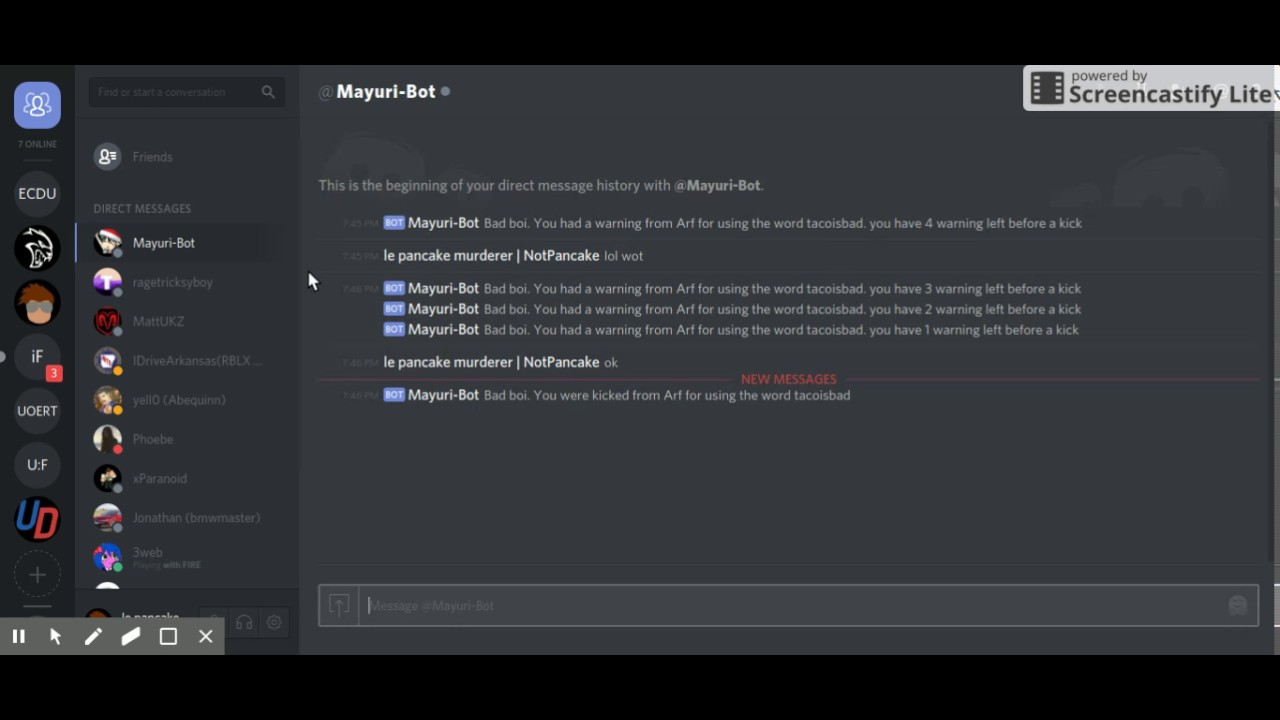The width and height of the screenshot is (1280, 720).
Task: Toggle deafen with the headphones icon
Action: pyautogui.click(x=244, y=622)
